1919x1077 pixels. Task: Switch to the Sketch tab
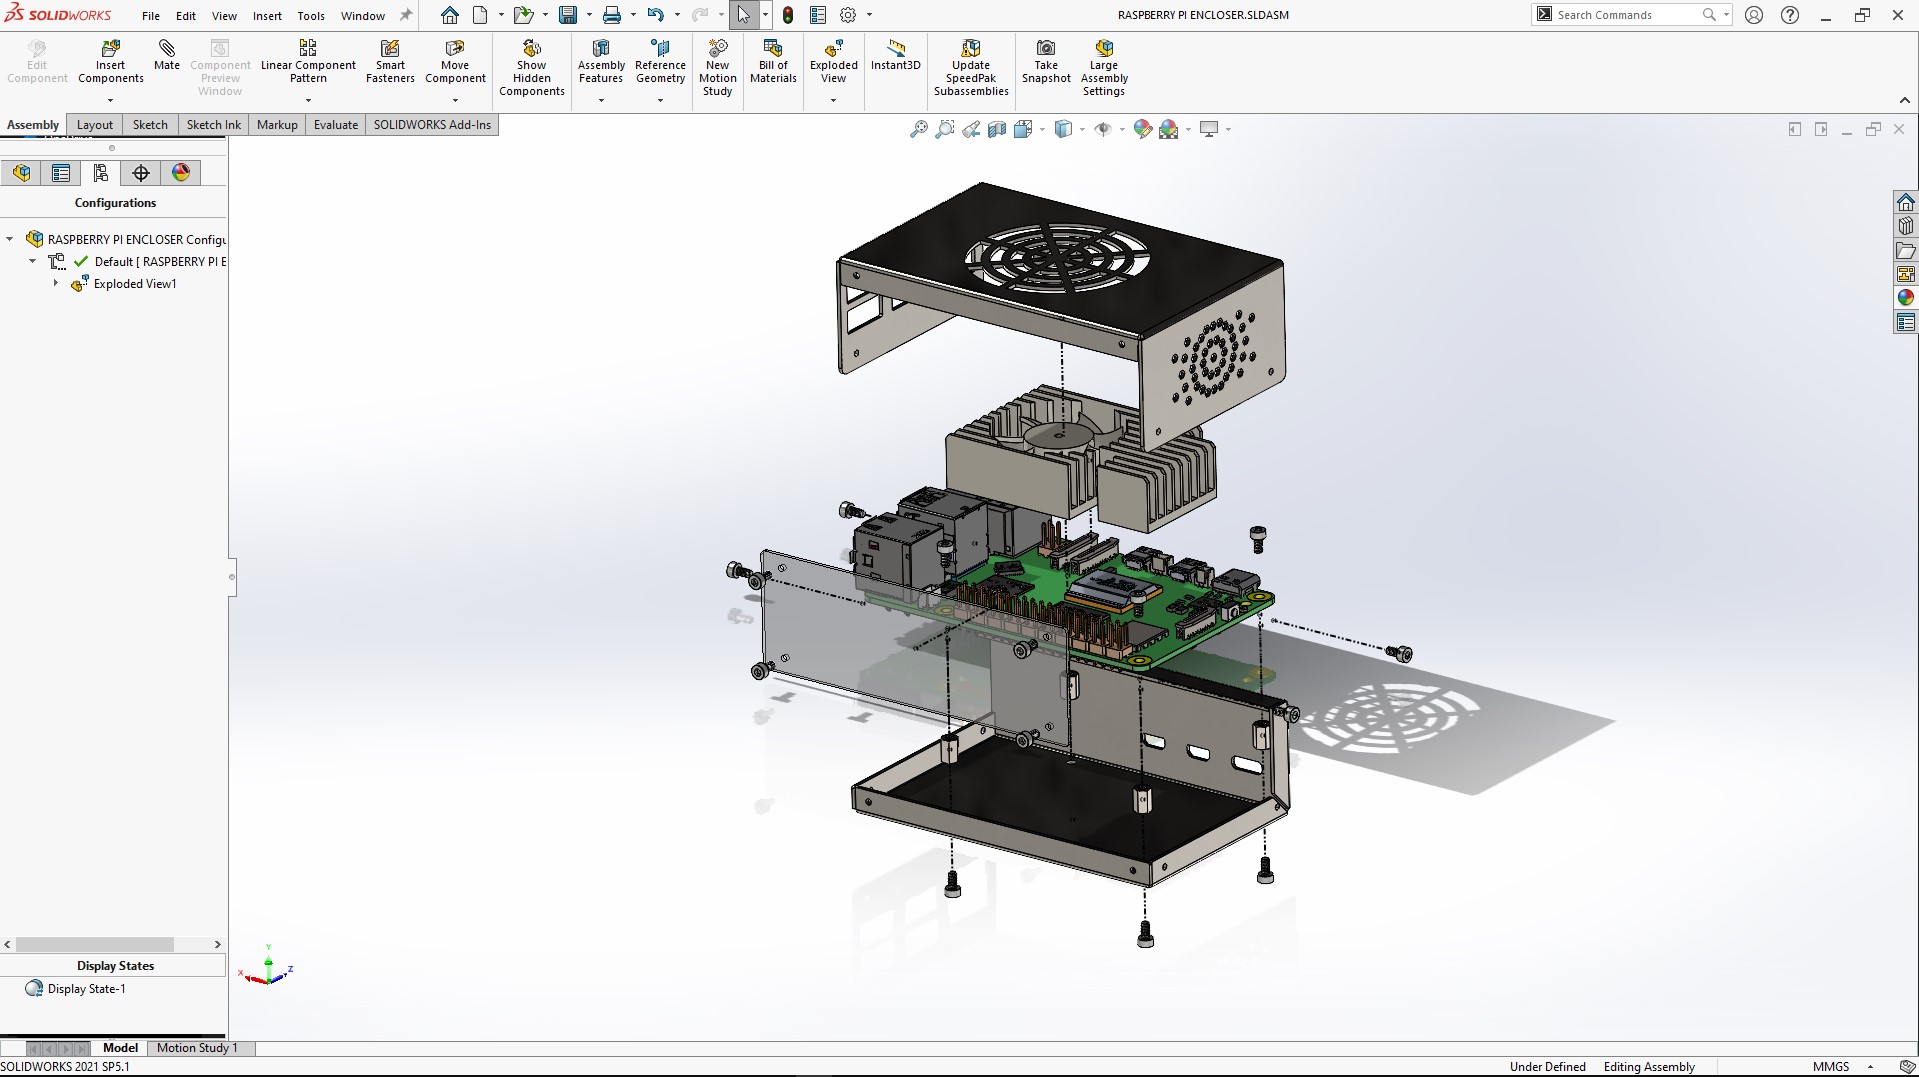[x=150, y=125]
